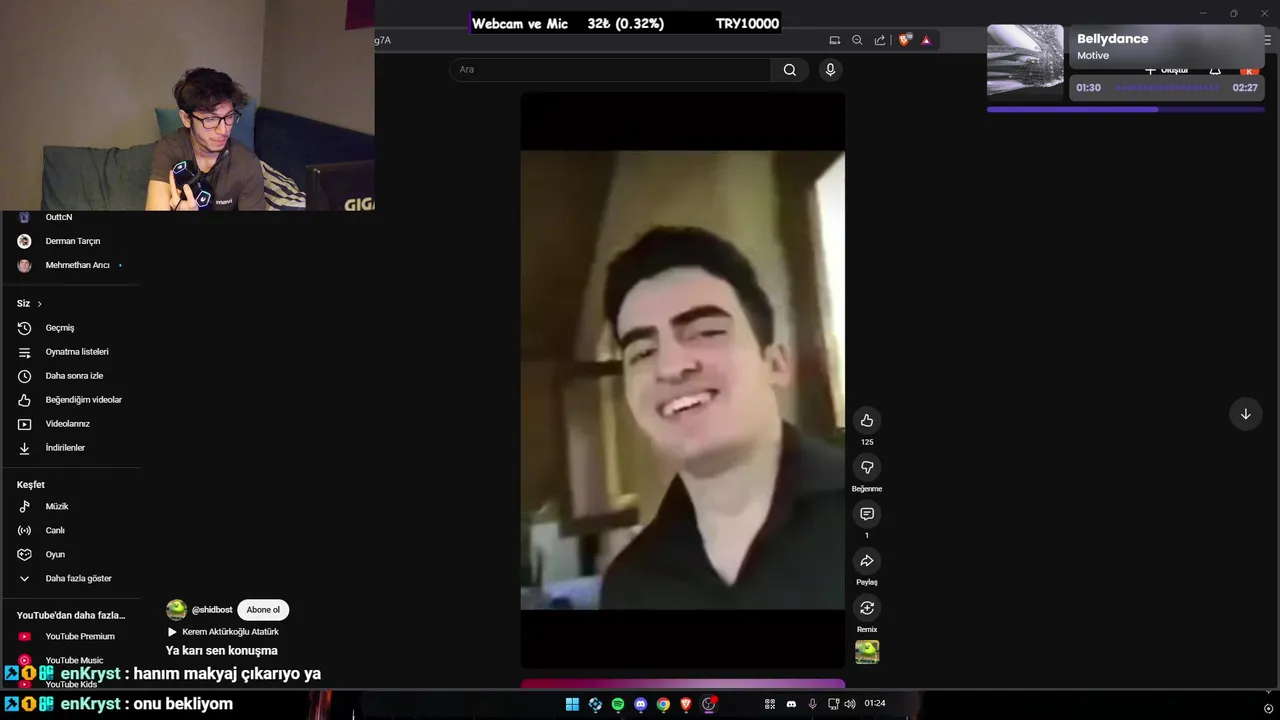The width and height of the screenshot is (1280, 720).
Task: Click the Short video player
Action: [x=683, y=380]
